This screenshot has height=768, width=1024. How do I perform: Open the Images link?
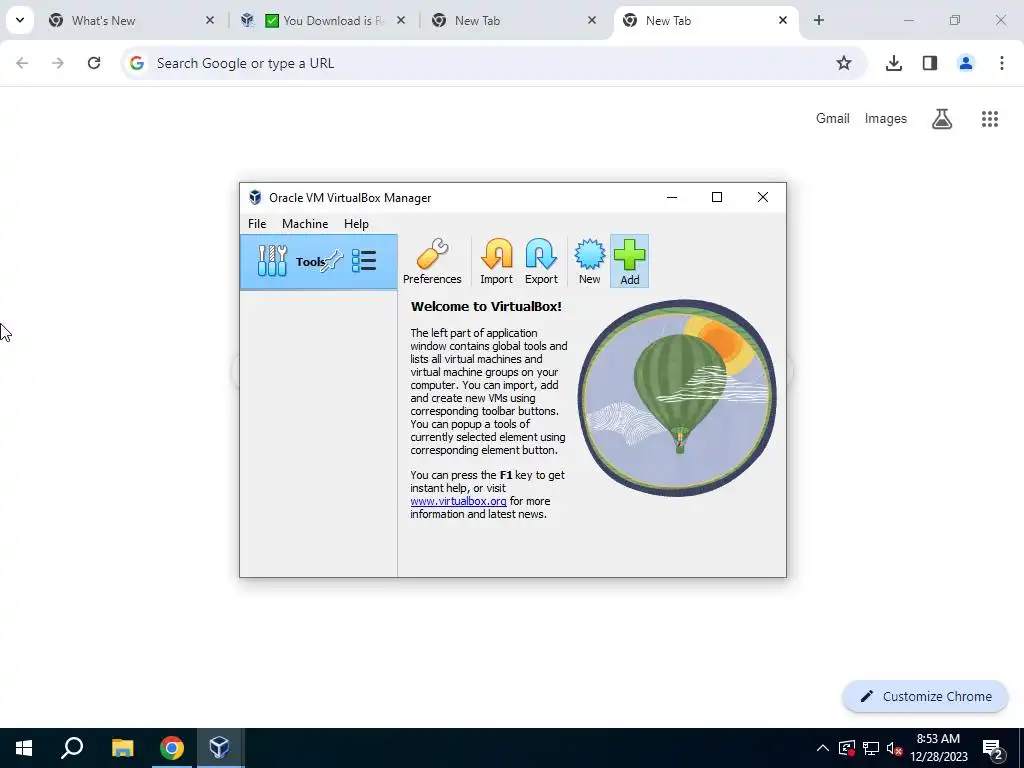pyautogui.click(x=886, y=118)
